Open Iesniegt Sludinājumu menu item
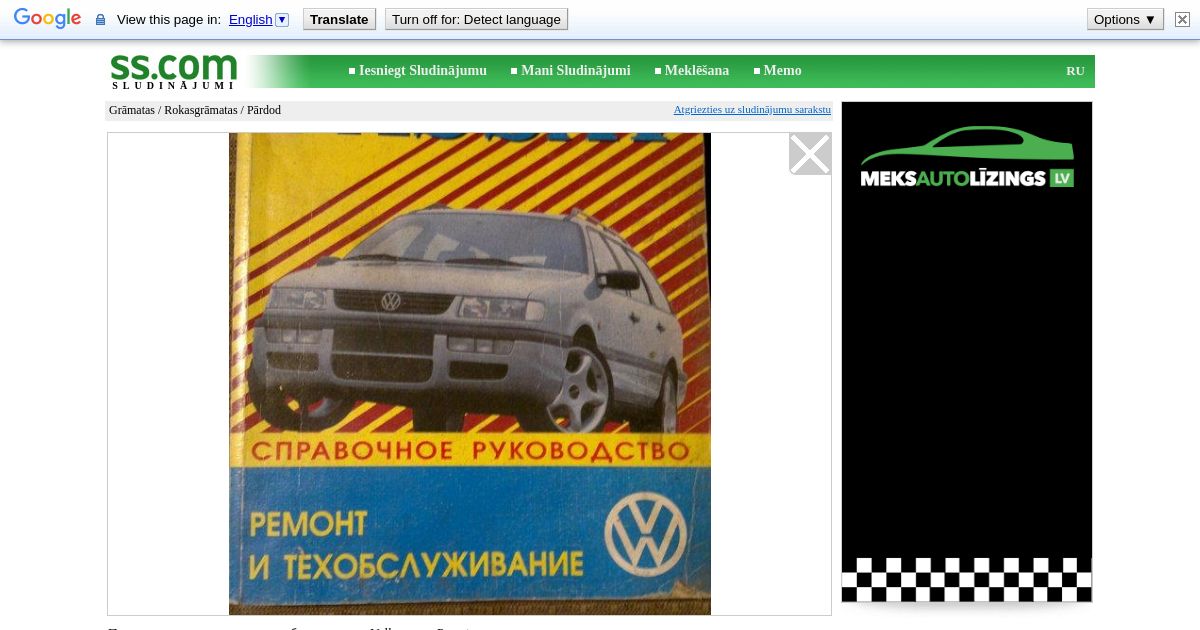The image size is (1200, 630). pos(417,71)
